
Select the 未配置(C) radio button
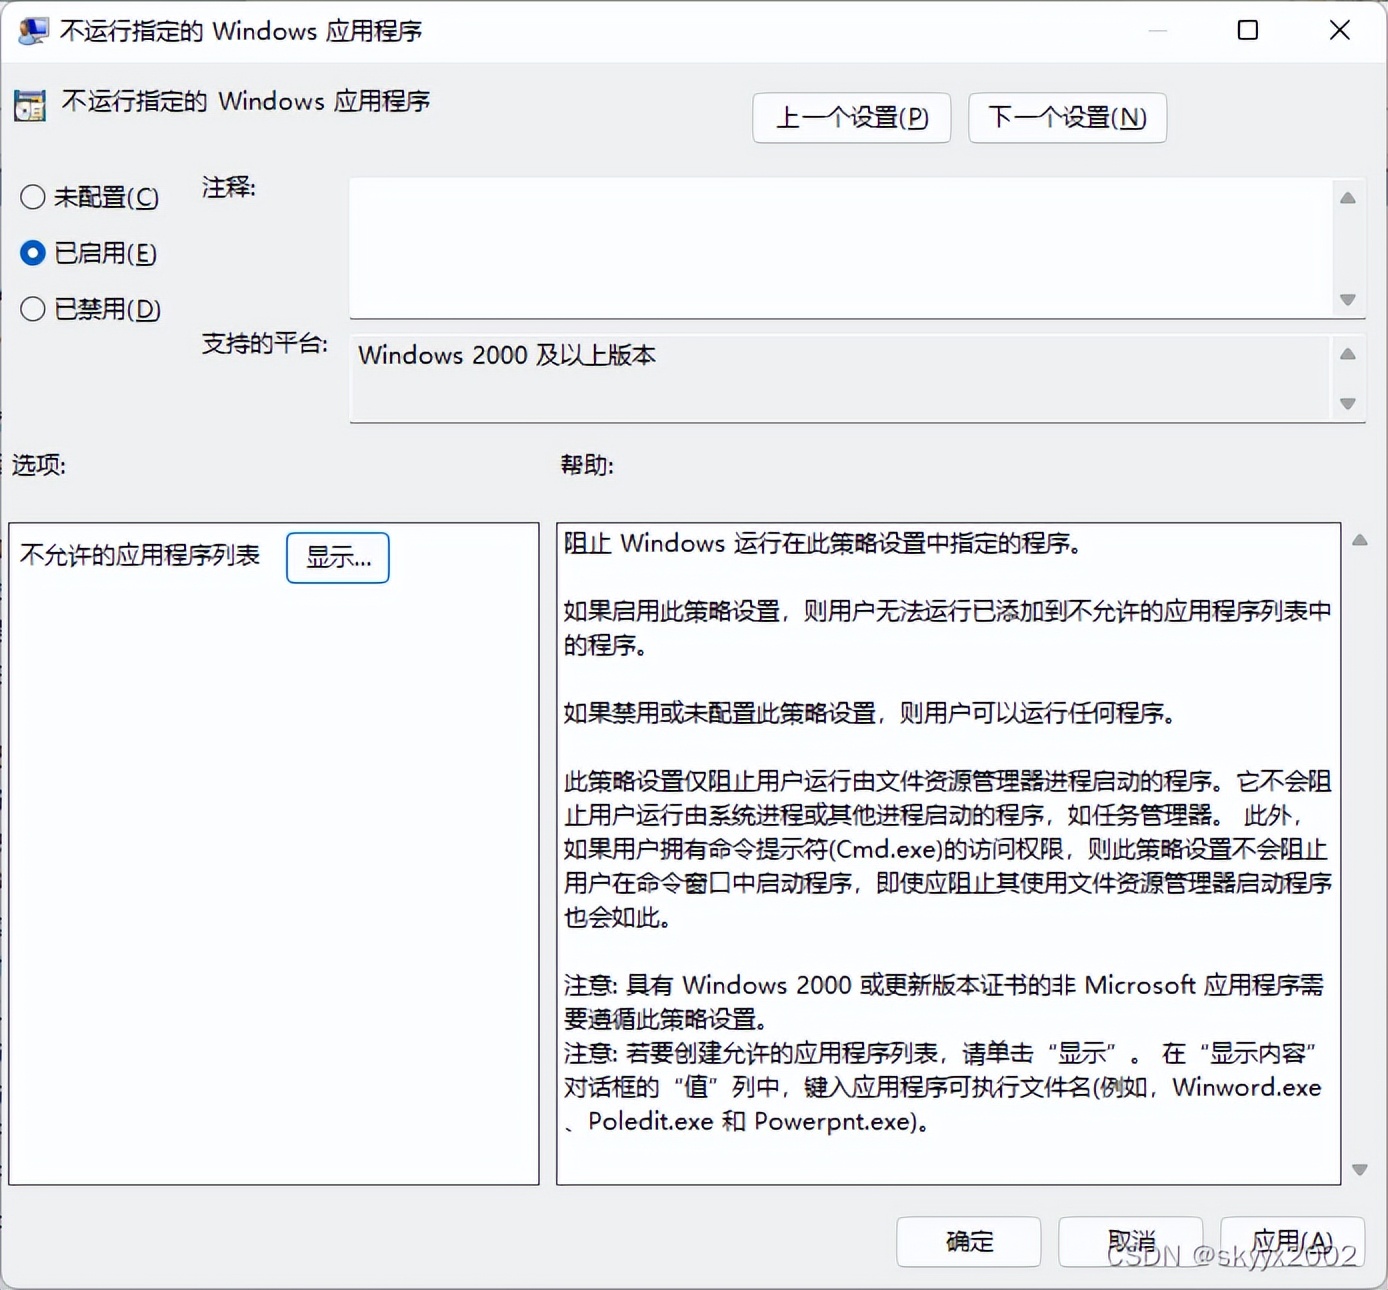33,197
